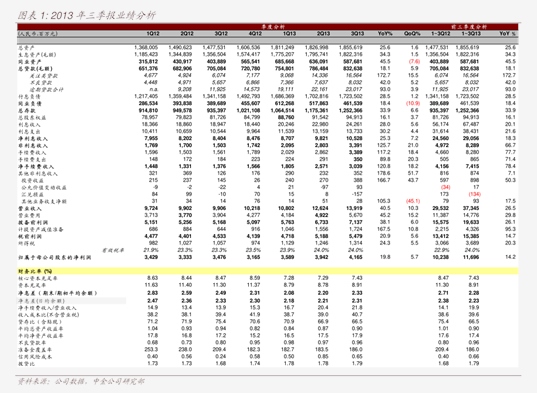Click the title '图表 1: 2013 年三季报业绩分析'

(x=87, y=15)
